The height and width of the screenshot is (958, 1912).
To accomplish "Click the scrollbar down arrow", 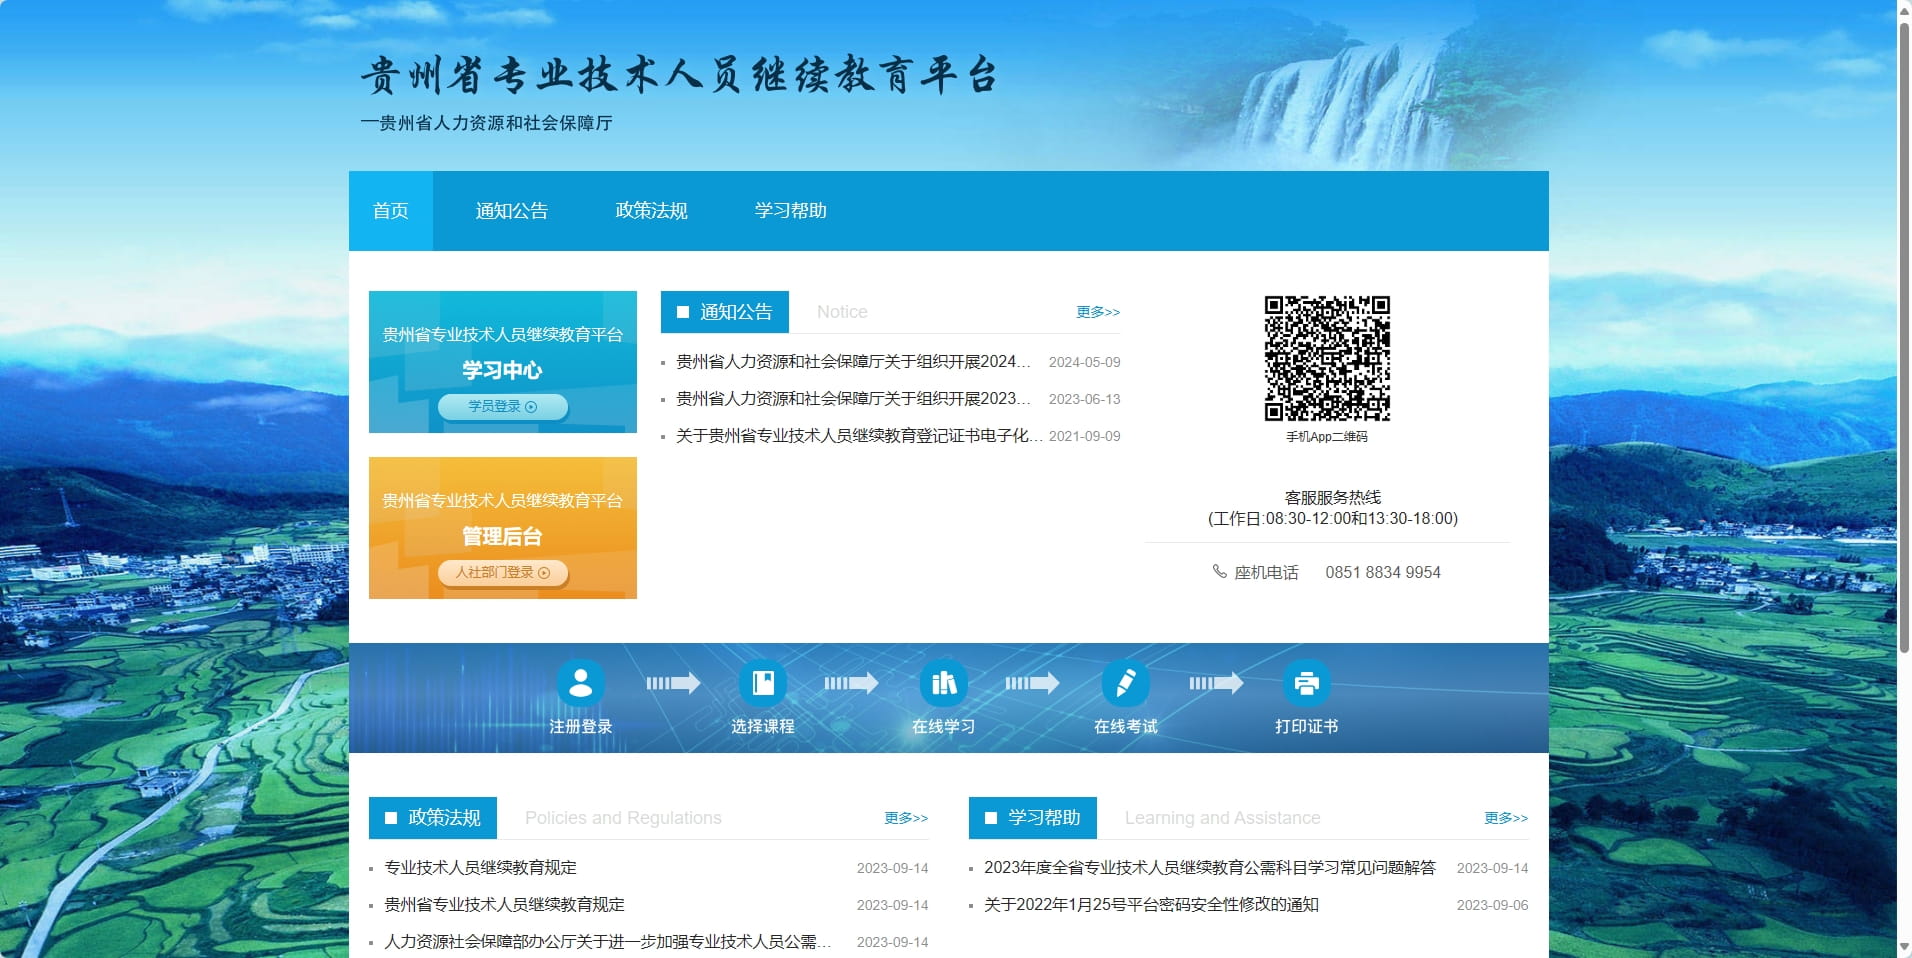I will pos(1904,948).
